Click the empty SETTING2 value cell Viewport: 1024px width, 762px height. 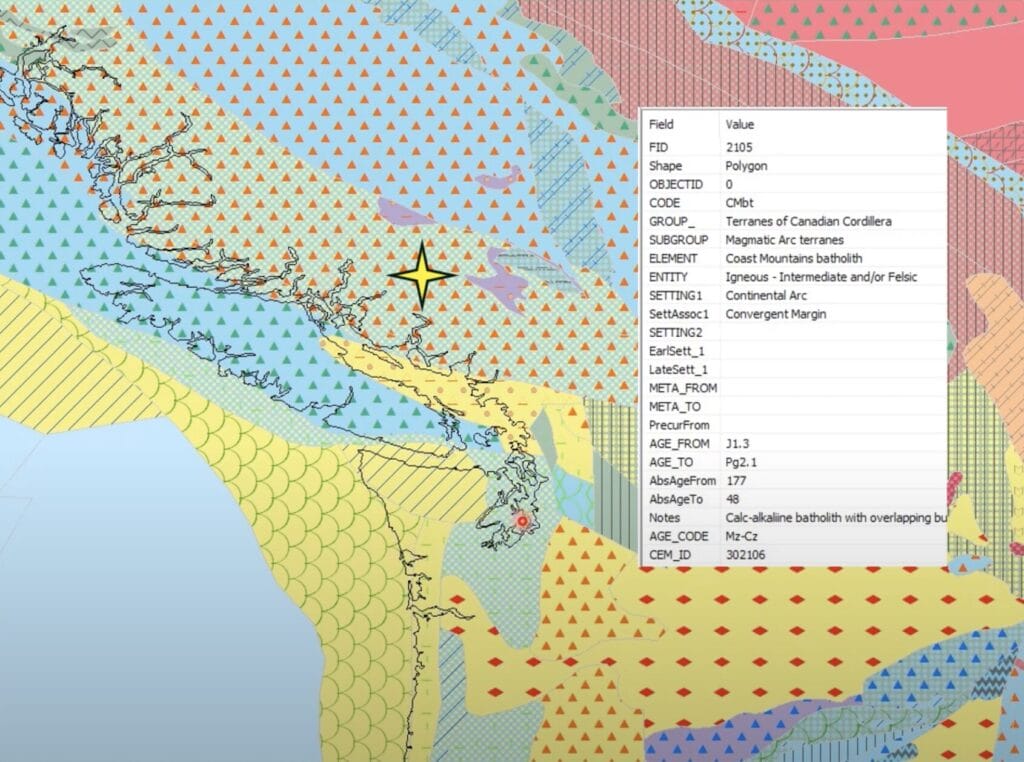tap(830, 332)
